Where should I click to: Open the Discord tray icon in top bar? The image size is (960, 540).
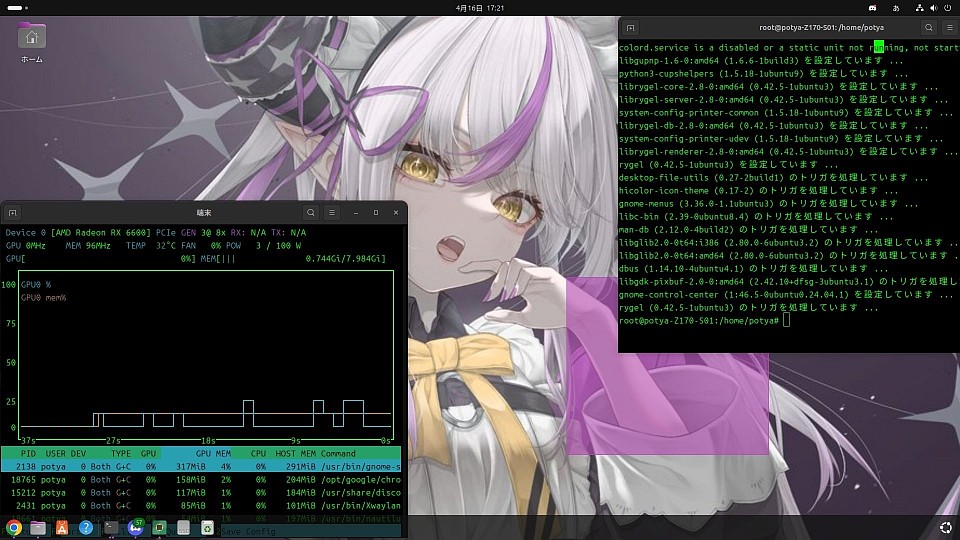pos(872,8)
